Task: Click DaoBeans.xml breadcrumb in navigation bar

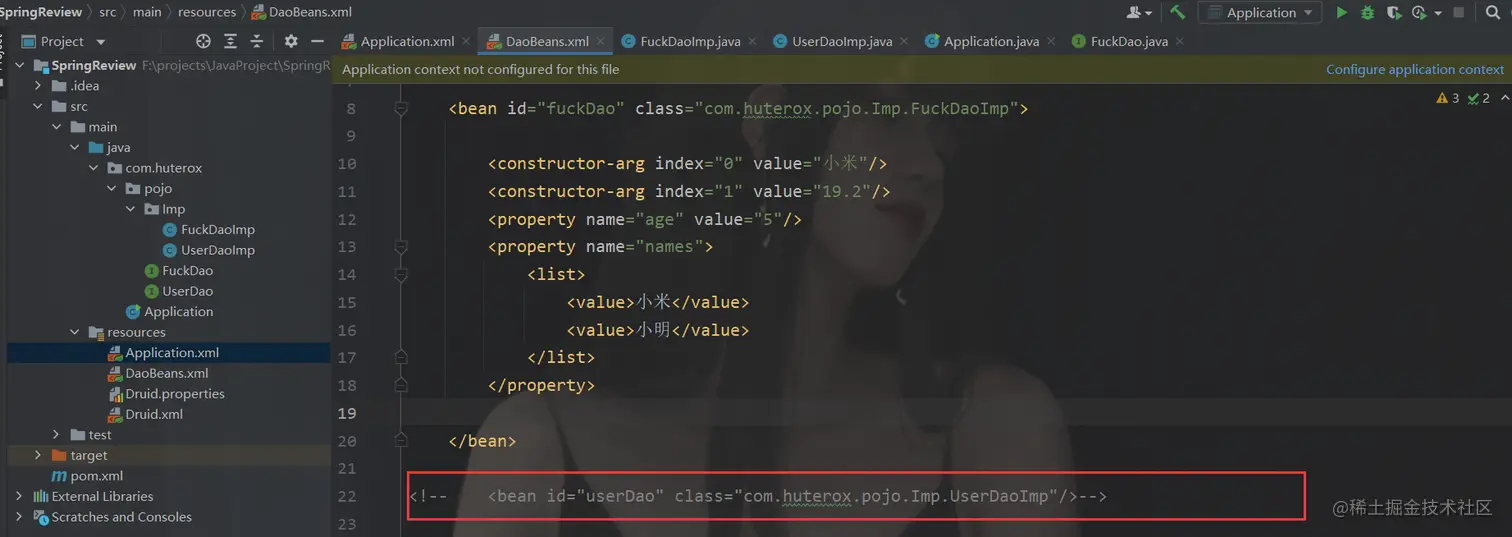Action: (x=302, y=12)
